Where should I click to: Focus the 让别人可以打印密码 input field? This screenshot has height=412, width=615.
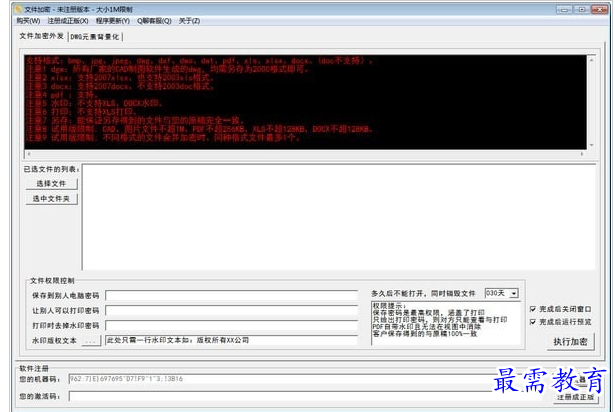pos(231,310)
